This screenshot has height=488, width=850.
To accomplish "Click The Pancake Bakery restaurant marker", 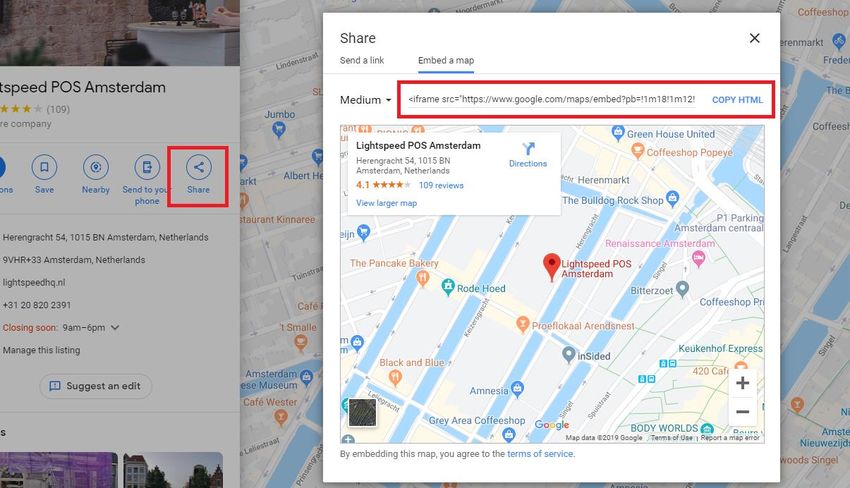I will (423, 279).
